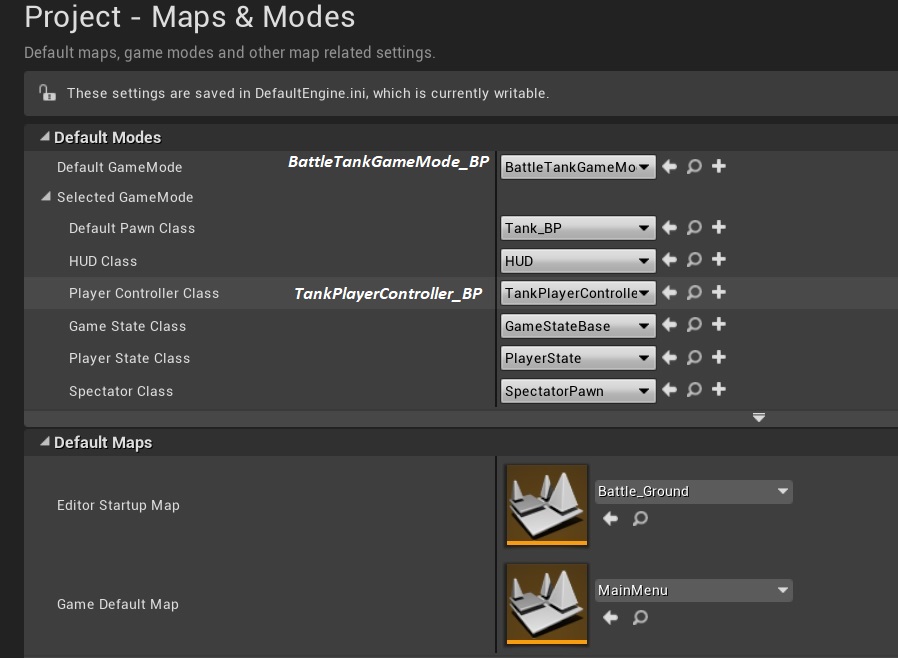
Task: Open the MainMenu default map dropdown
Action: pos(693,590)
